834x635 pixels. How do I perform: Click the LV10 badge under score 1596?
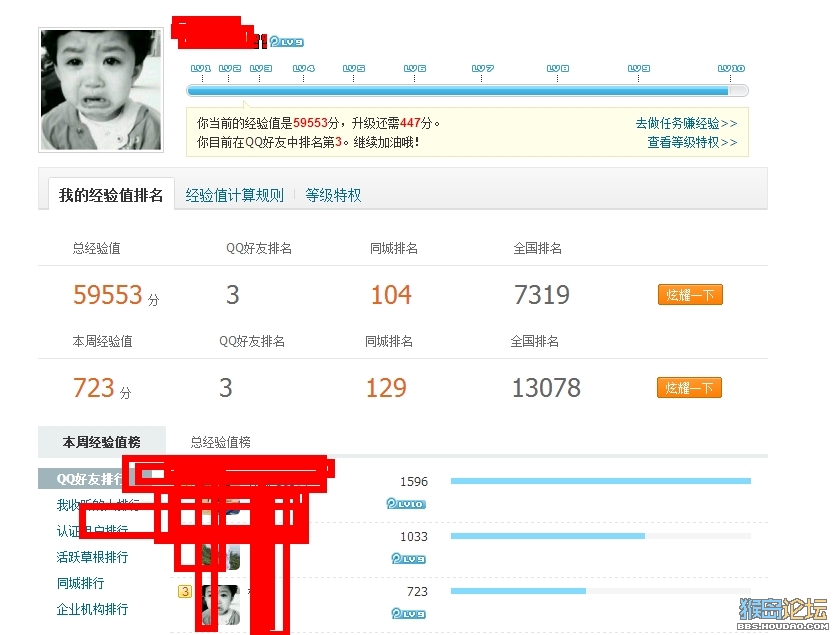[406, 504]
